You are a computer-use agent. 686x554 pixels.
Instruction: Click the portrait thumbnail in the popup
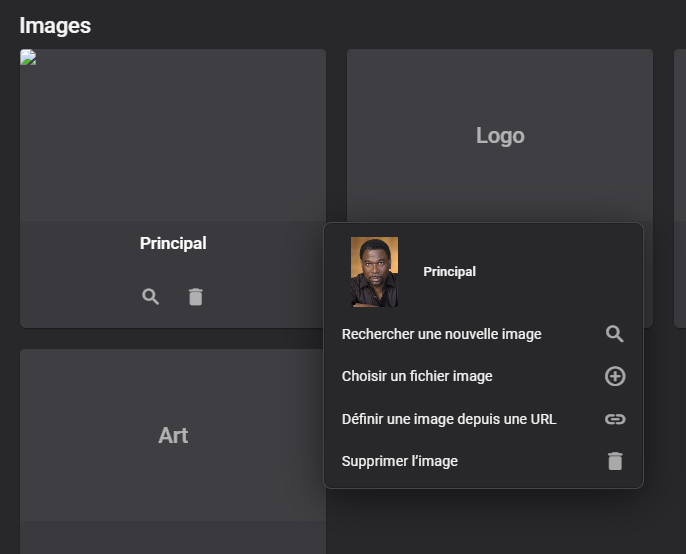point(374,271)
